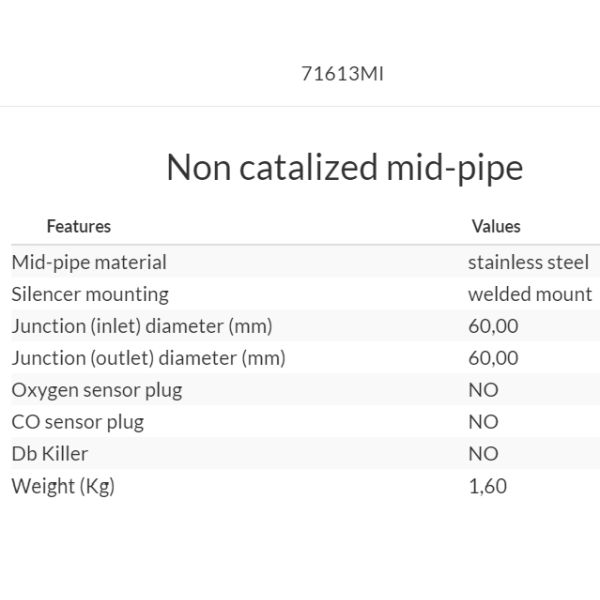
Task: Click the outlet diameter value 60,00
Action: click(x=493, y=358)
